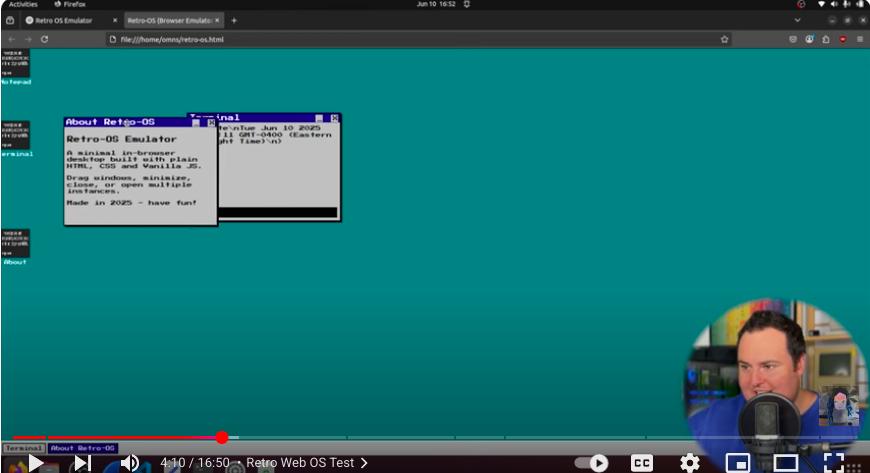Image resolution: width=870 pixels, height=473 pixels.
Task: Enable theater mode
Action: click(x=786, y=462)
